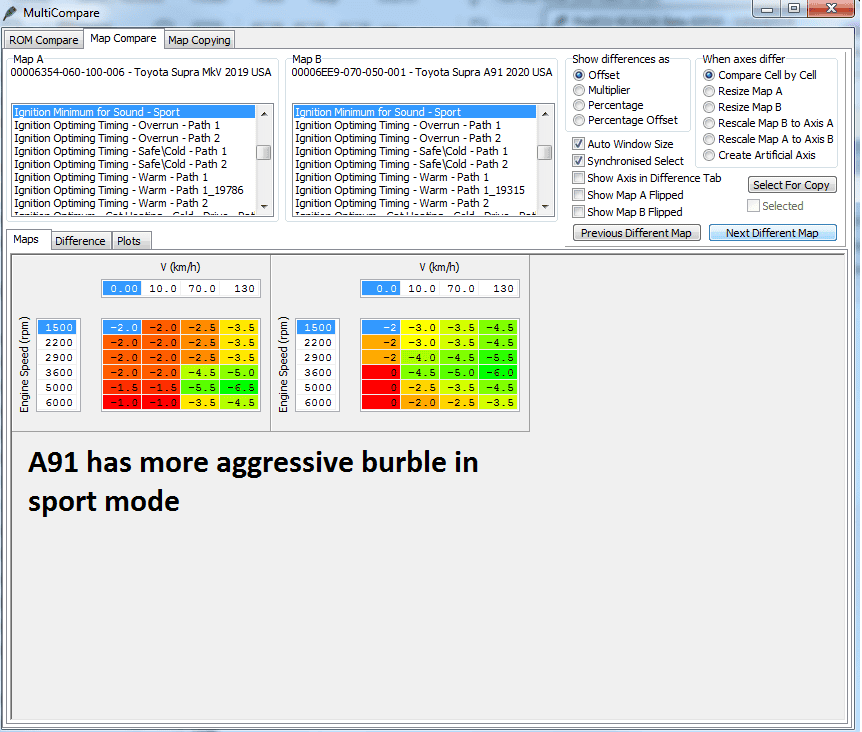Viewport: 862px width, 732px height.
Task: Select 'Warm - Path 1_19315' in Map B list
Action: coord(415,190)
